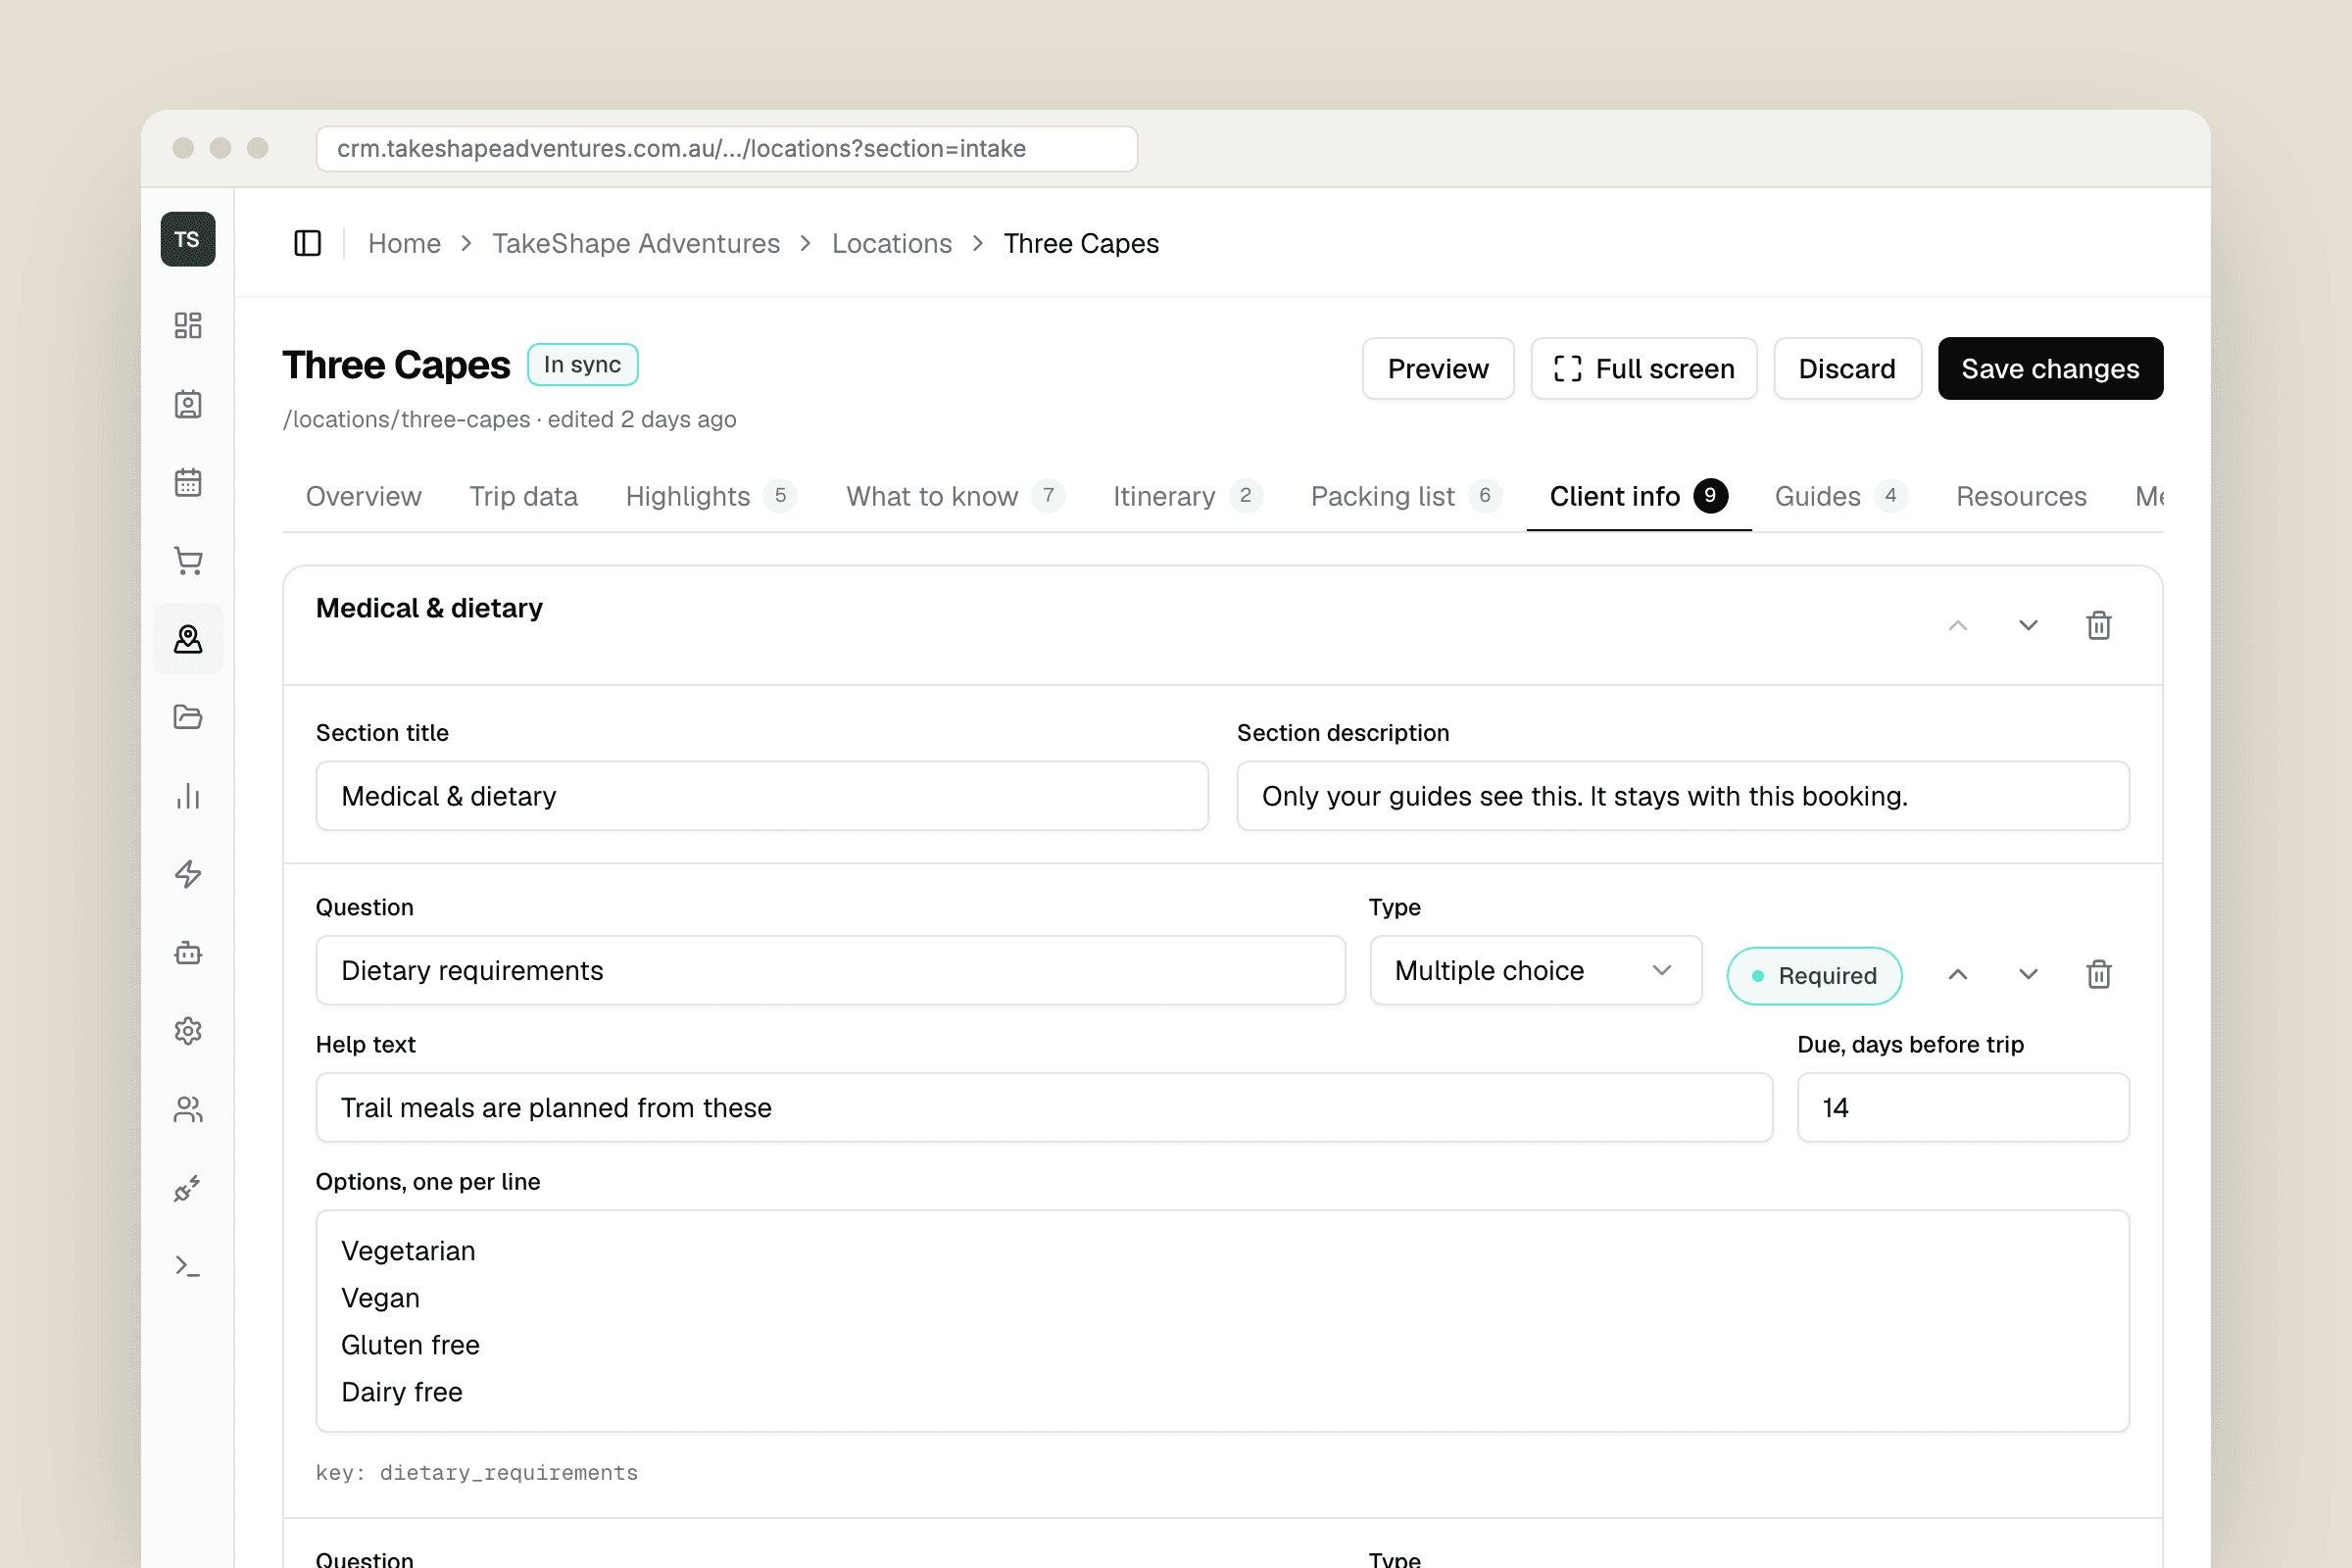The height and width of the screenshot is (1568, 2352).
Task: Click the Section title input field
Action: pos(762,796)
